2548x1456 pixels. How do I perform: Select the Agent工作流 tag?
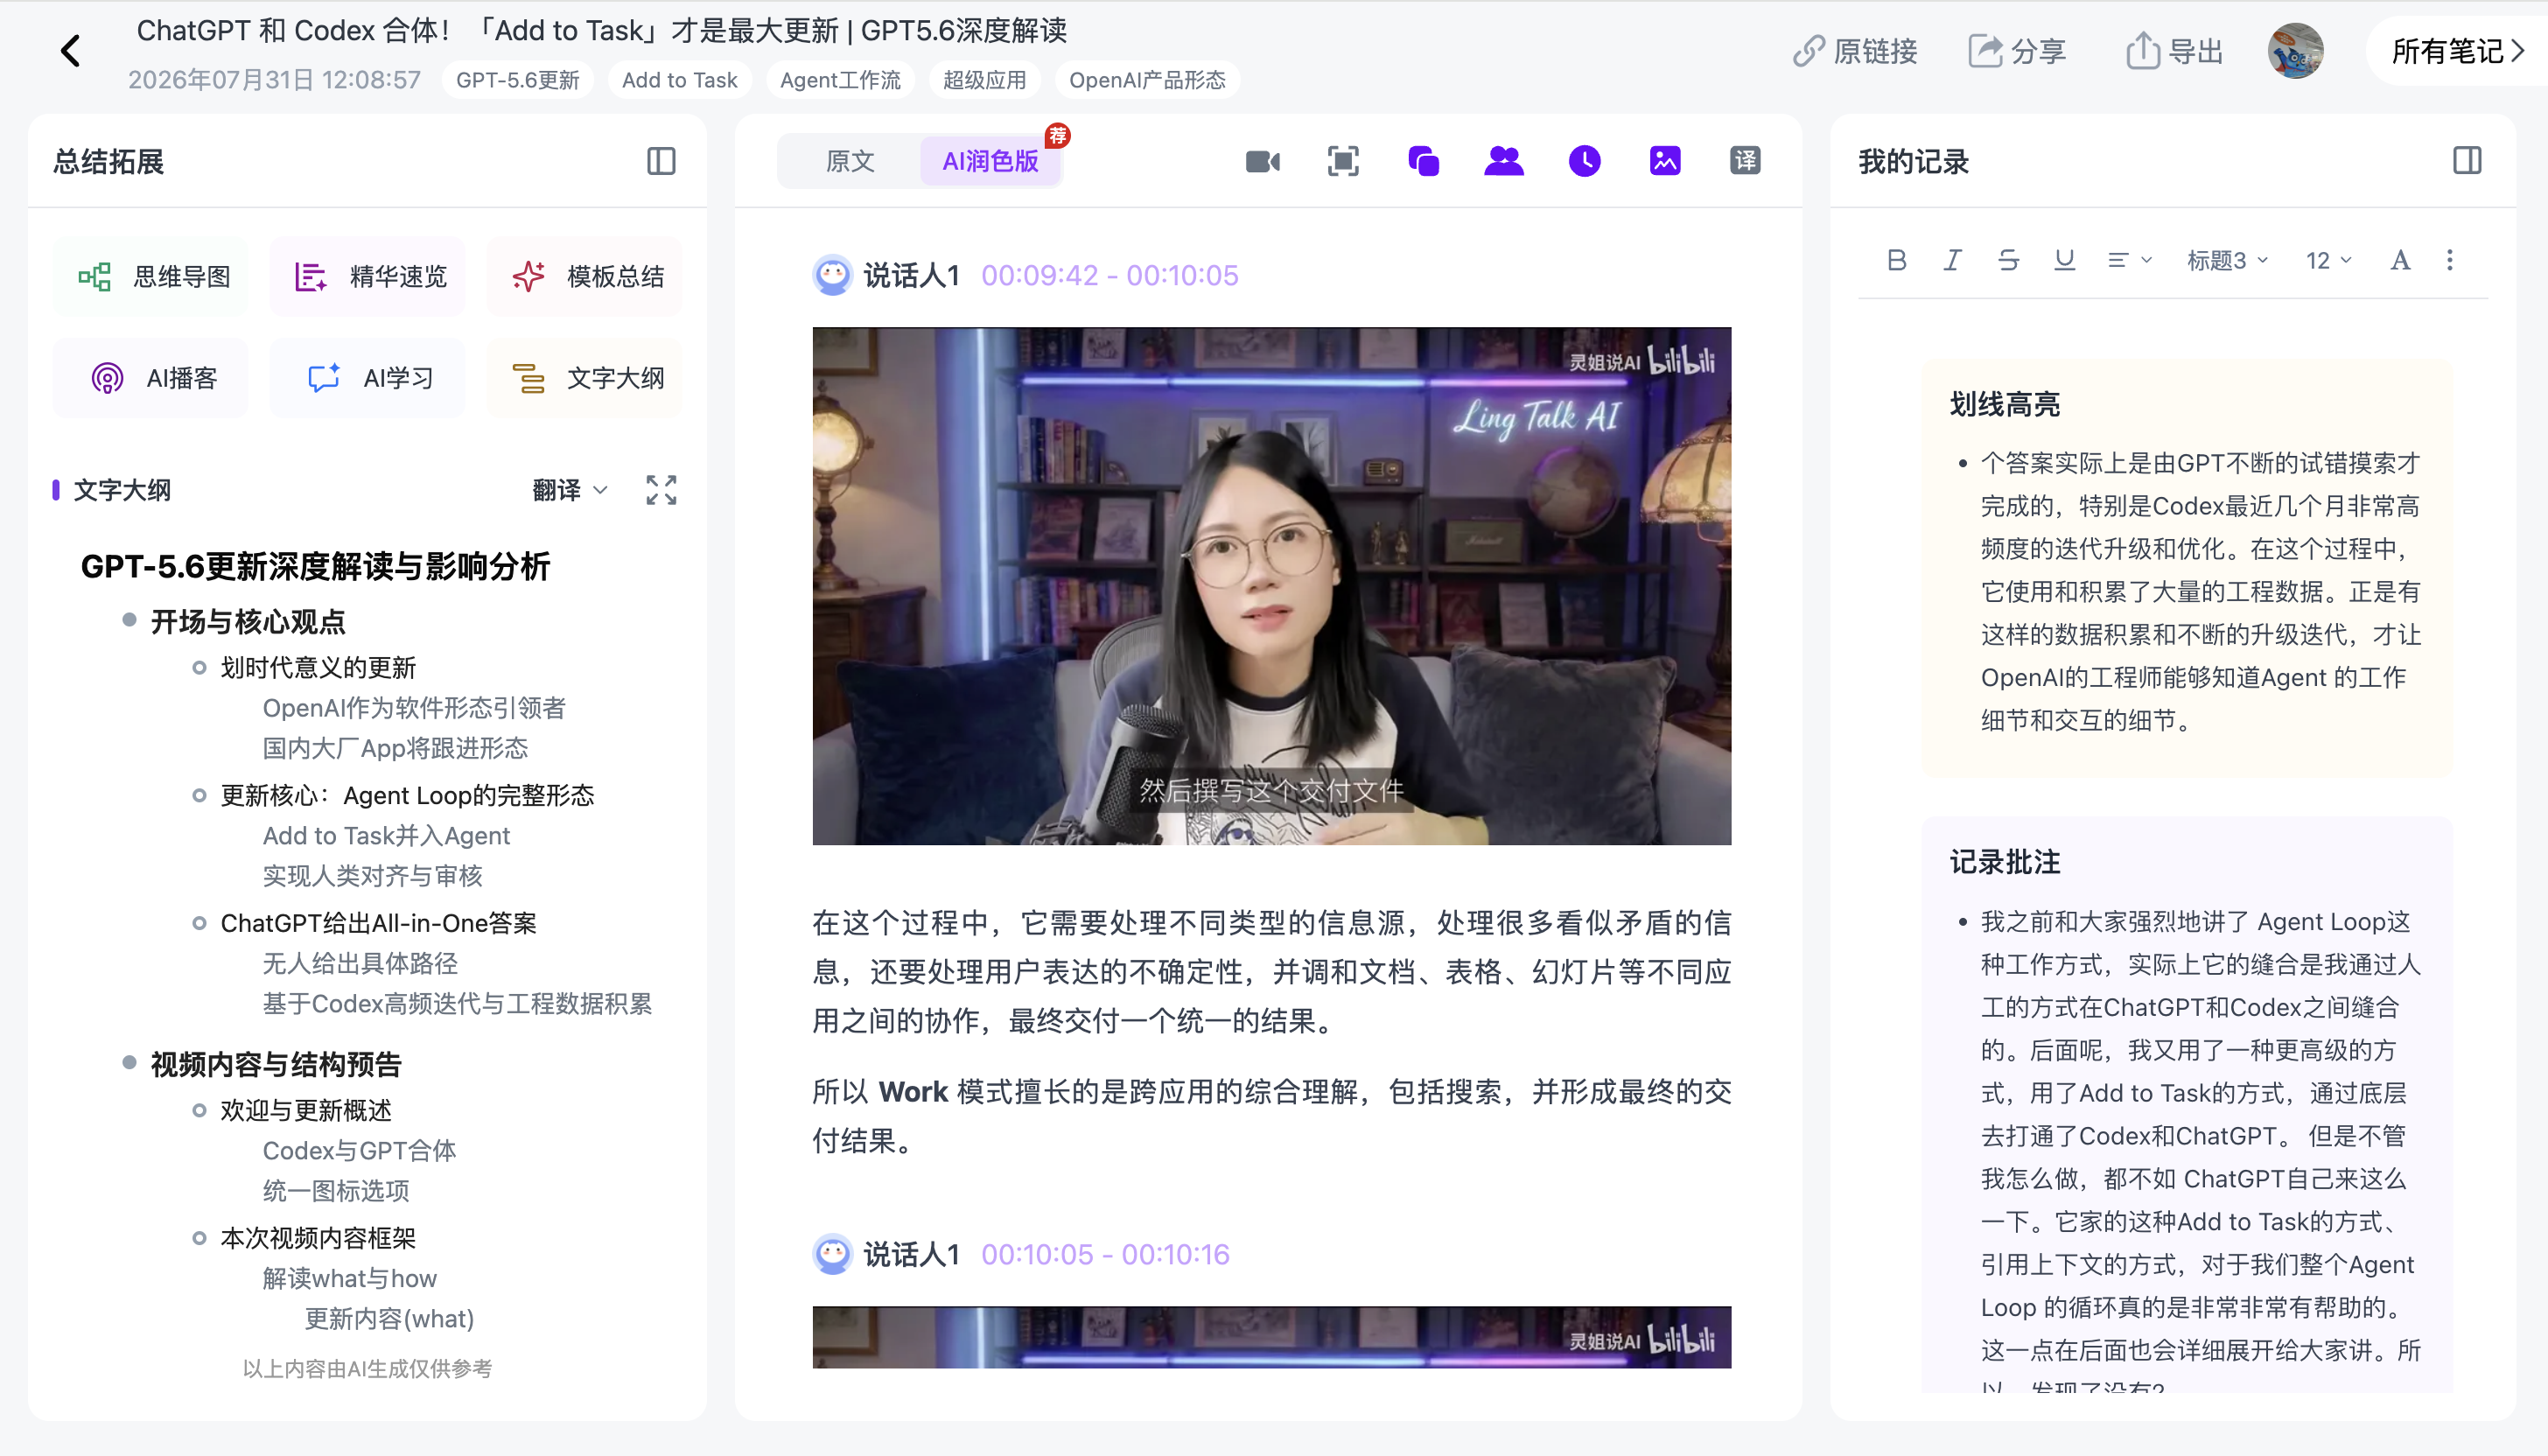(840, 80)
